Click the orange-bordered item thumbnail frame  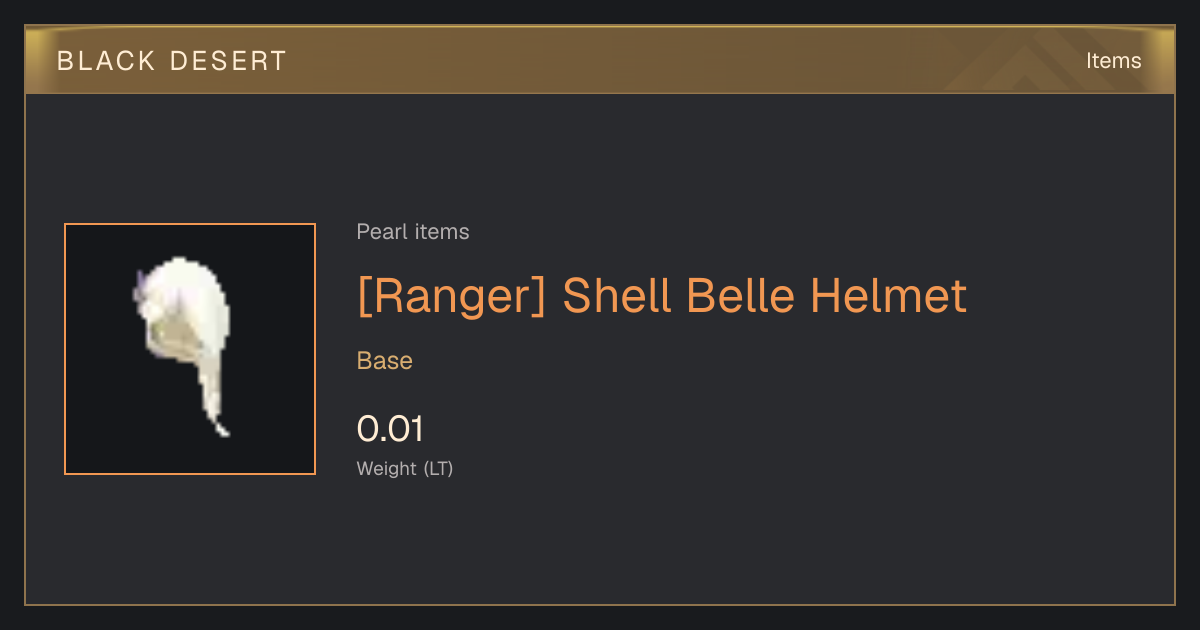190,349
